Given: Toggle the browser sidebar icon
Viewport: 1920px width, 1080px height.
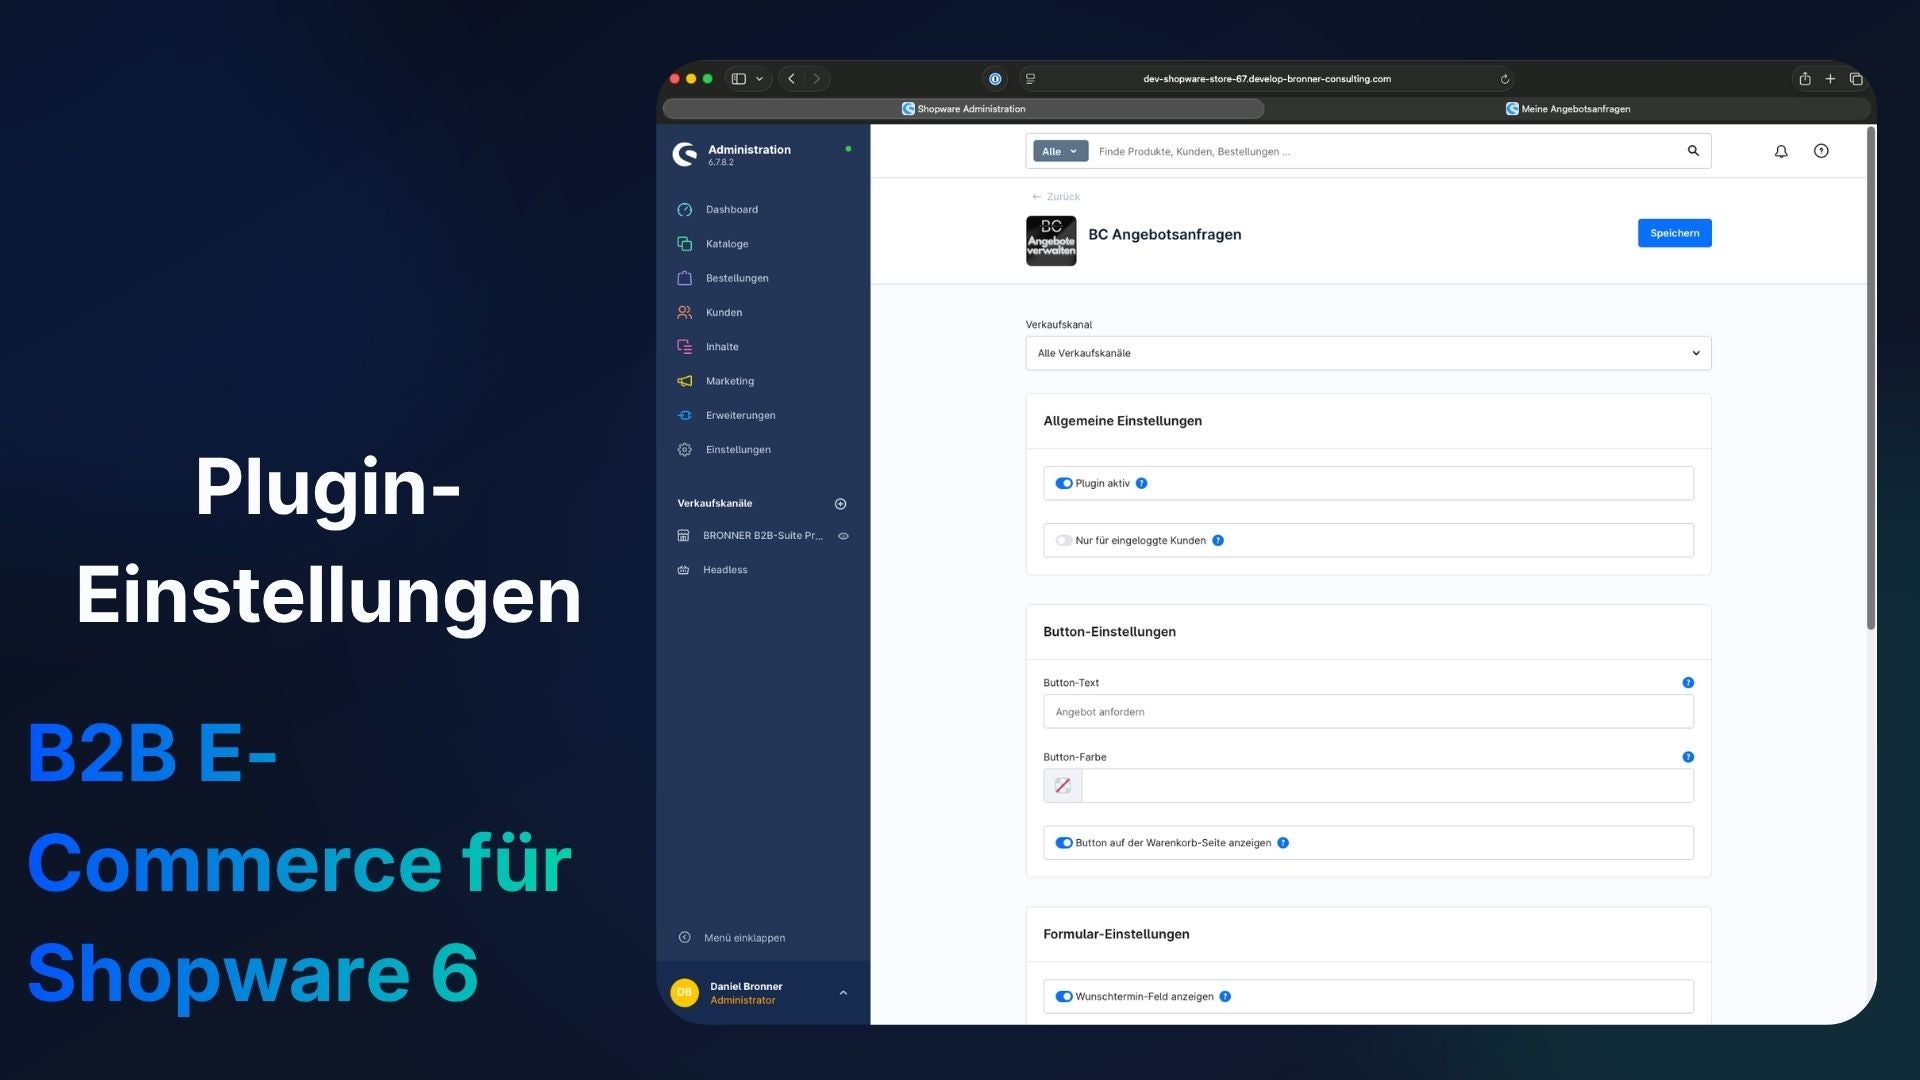Looking at the screenshot, I should pos(739,79).
